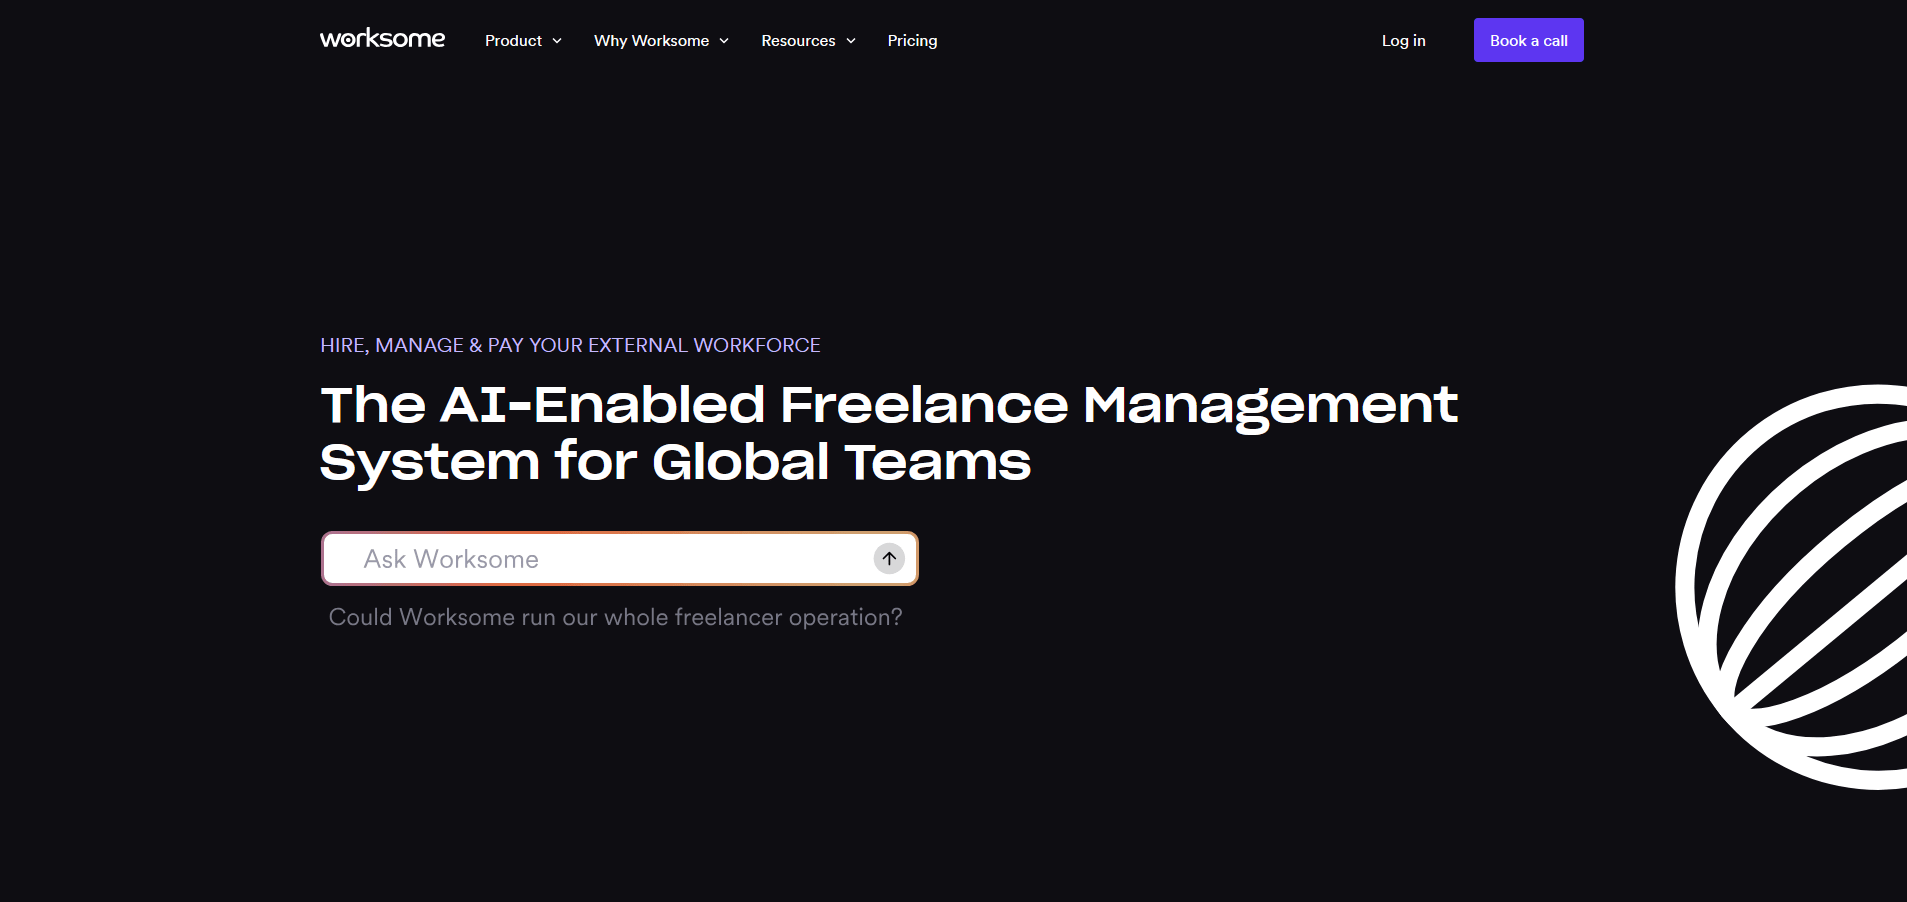1907x902 pixels.
Task: Open the Resources menu
Action: [808, 41]
